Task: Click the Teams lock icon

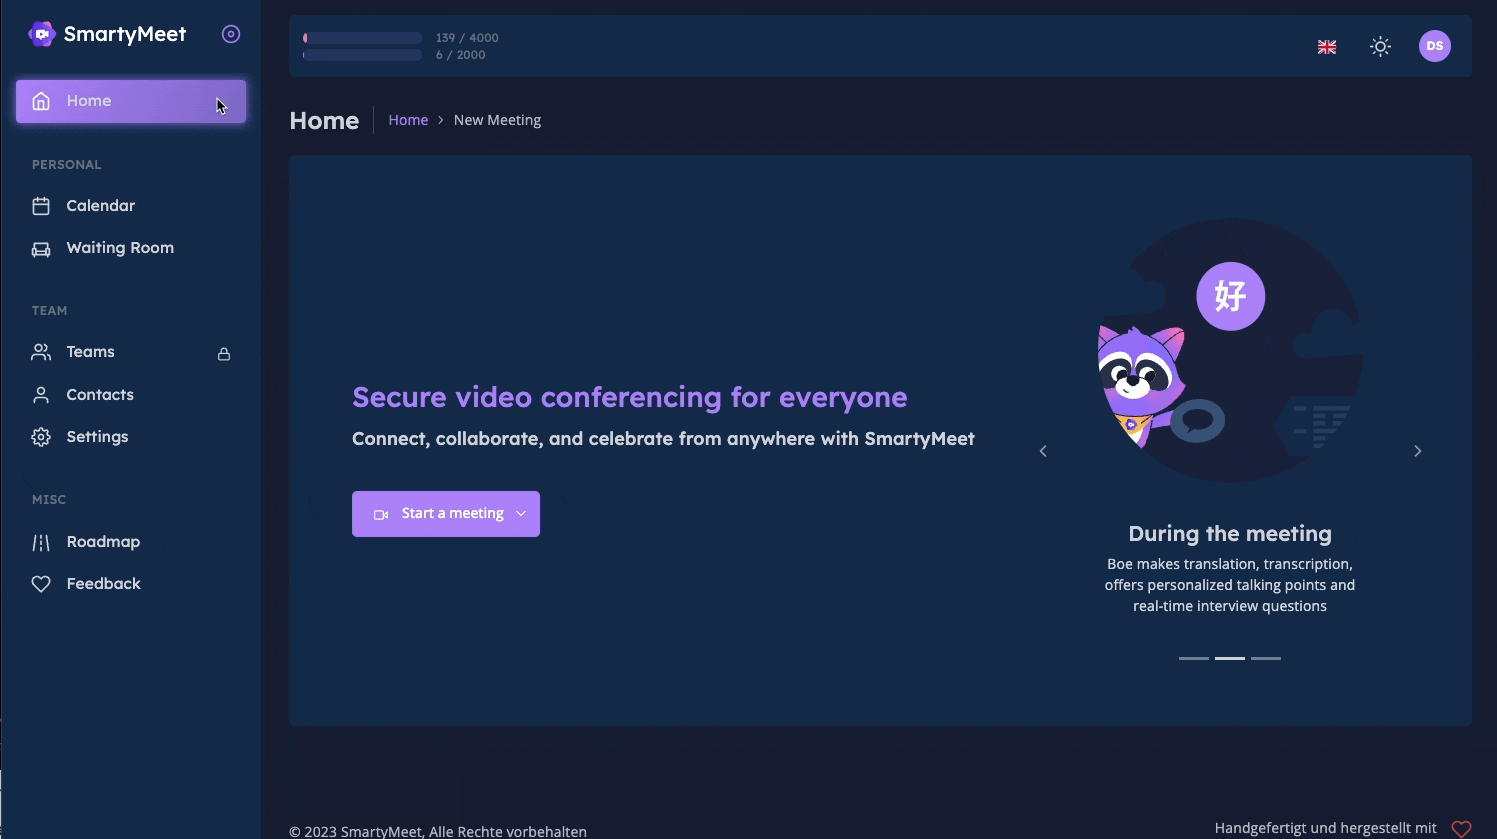Action: [x=224, y=354]
